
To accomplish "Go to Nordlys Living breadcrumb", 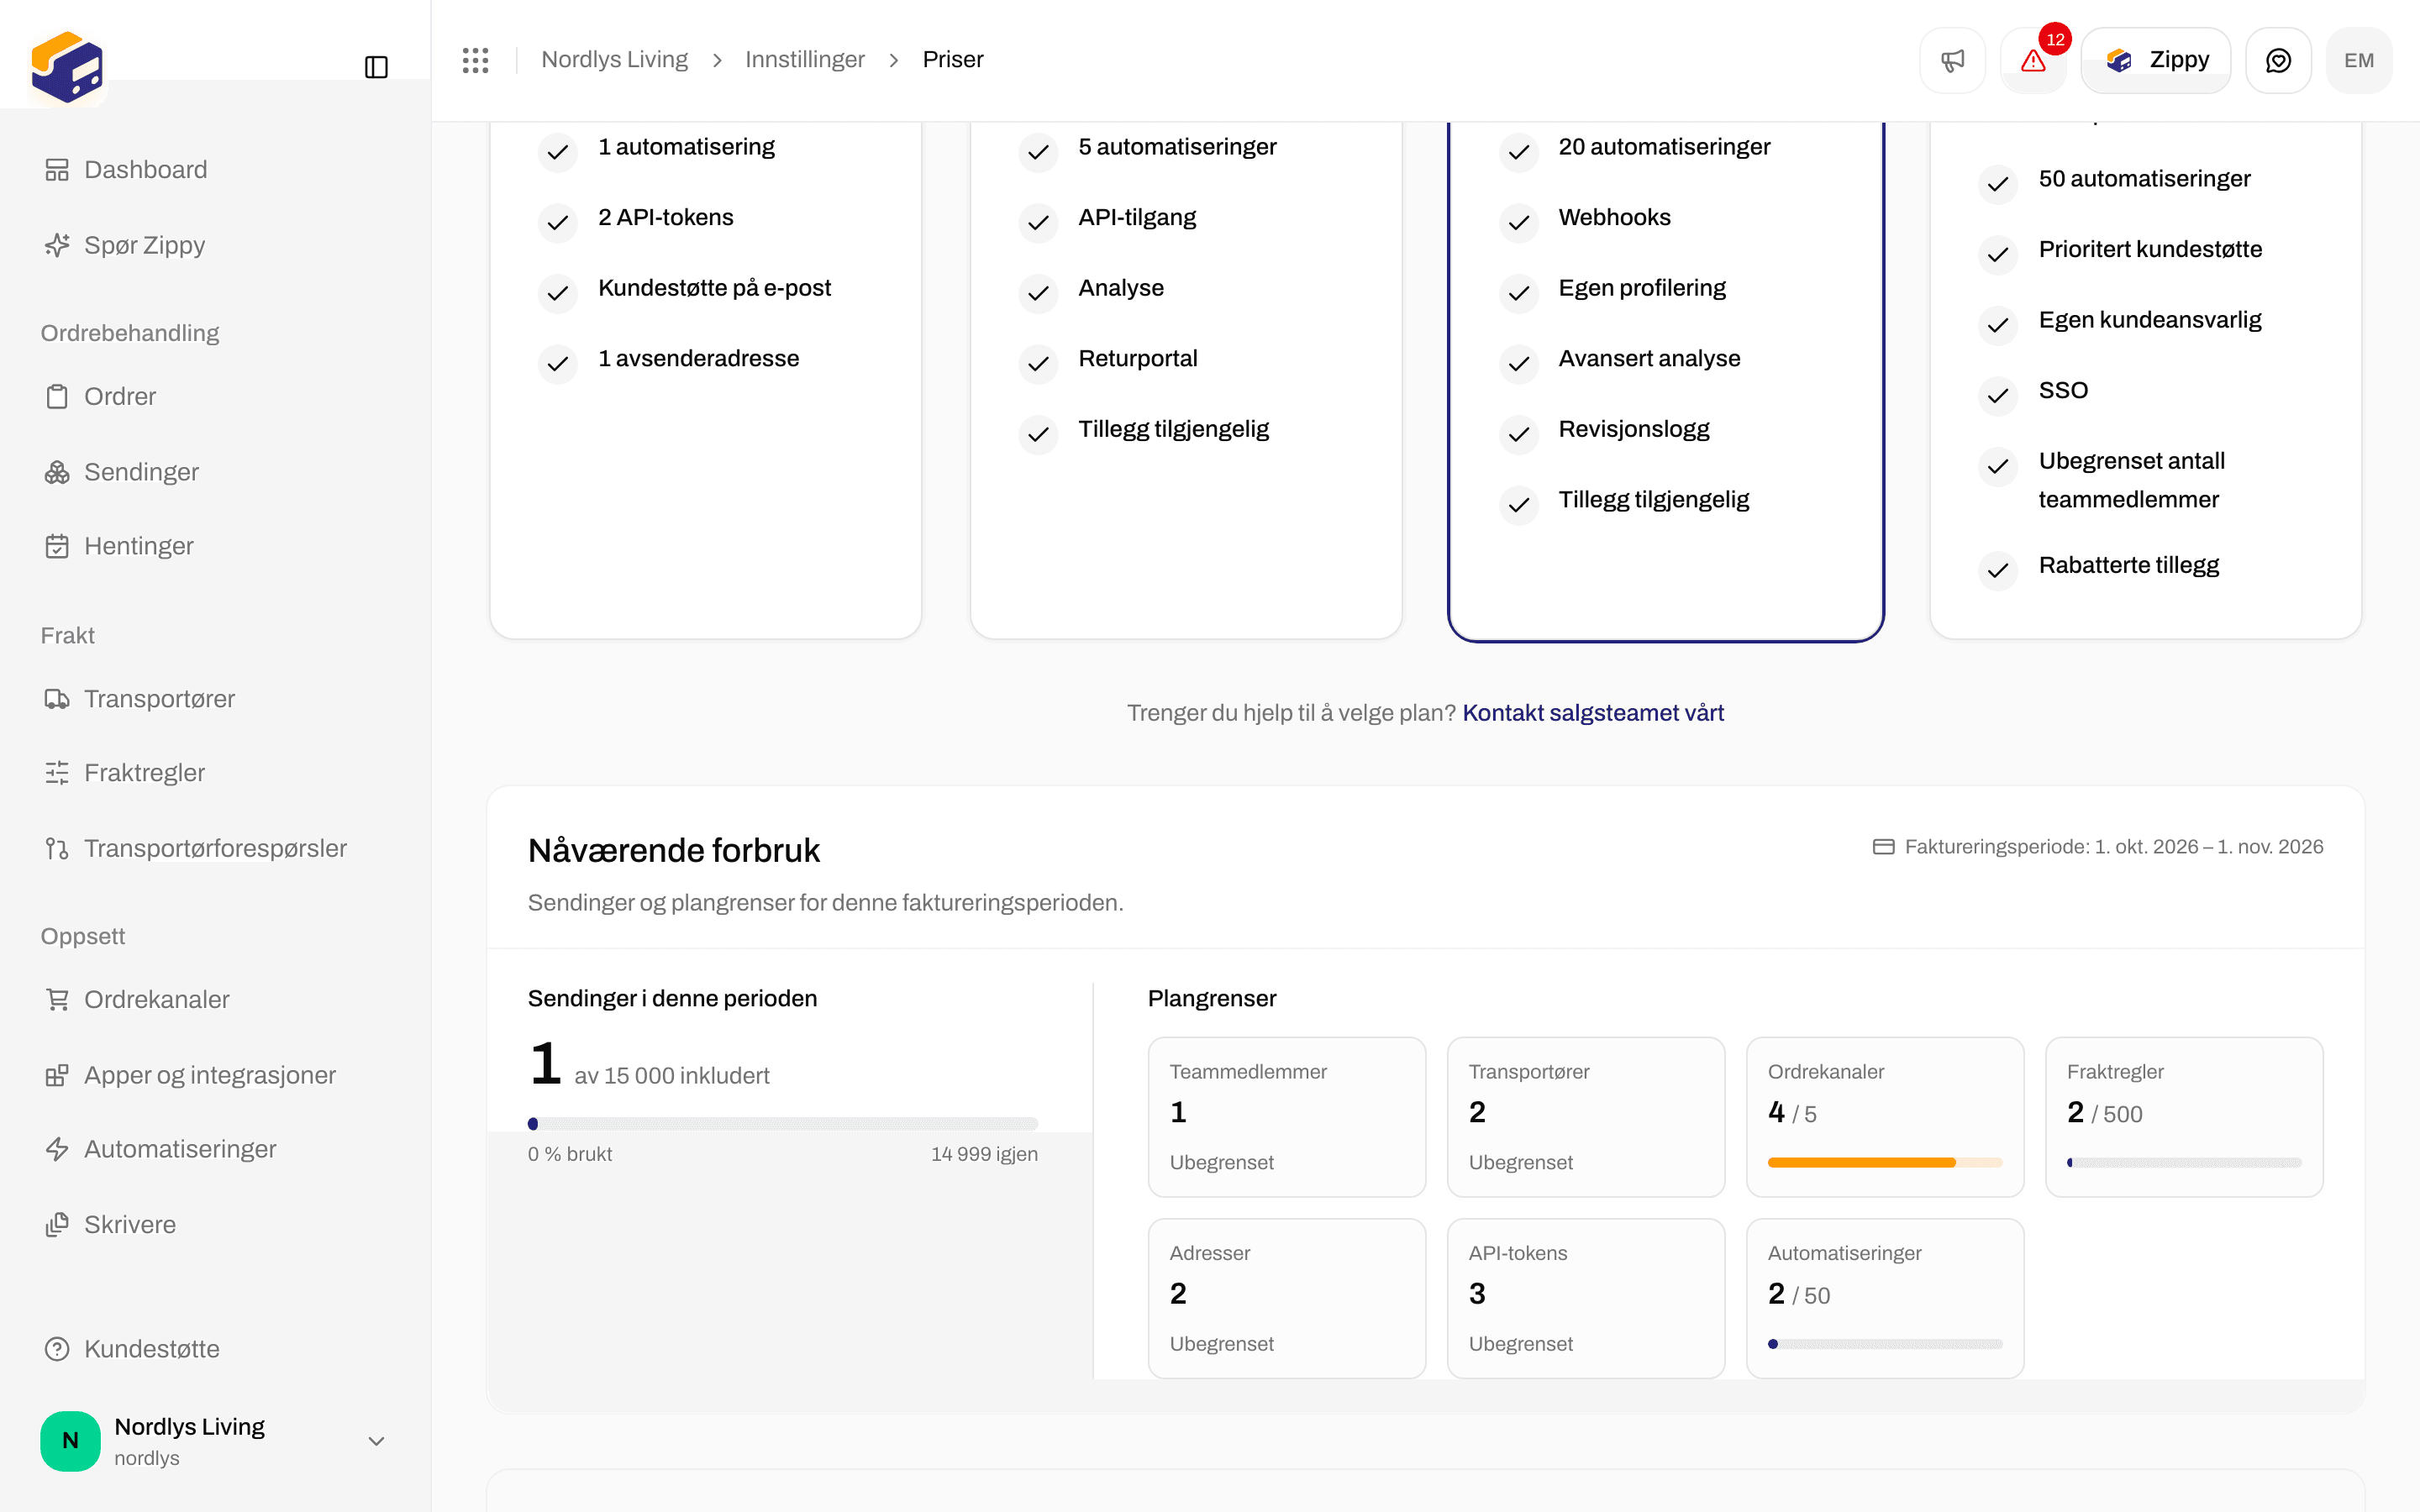I will click(x=614, y=60).
